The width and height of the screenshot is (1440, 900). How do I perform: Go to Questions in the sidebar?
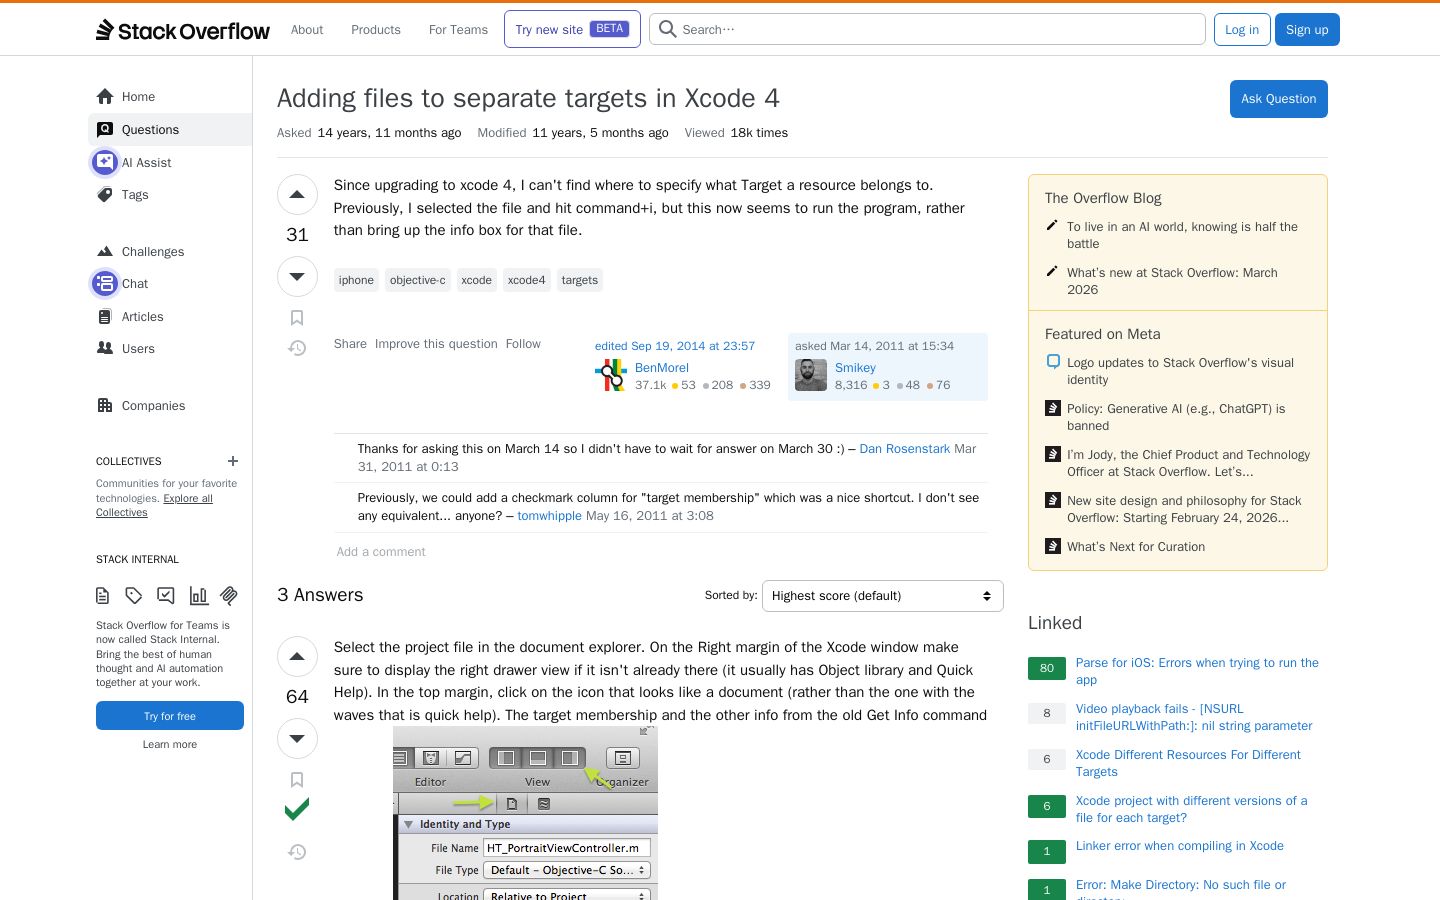coord(170,130)
